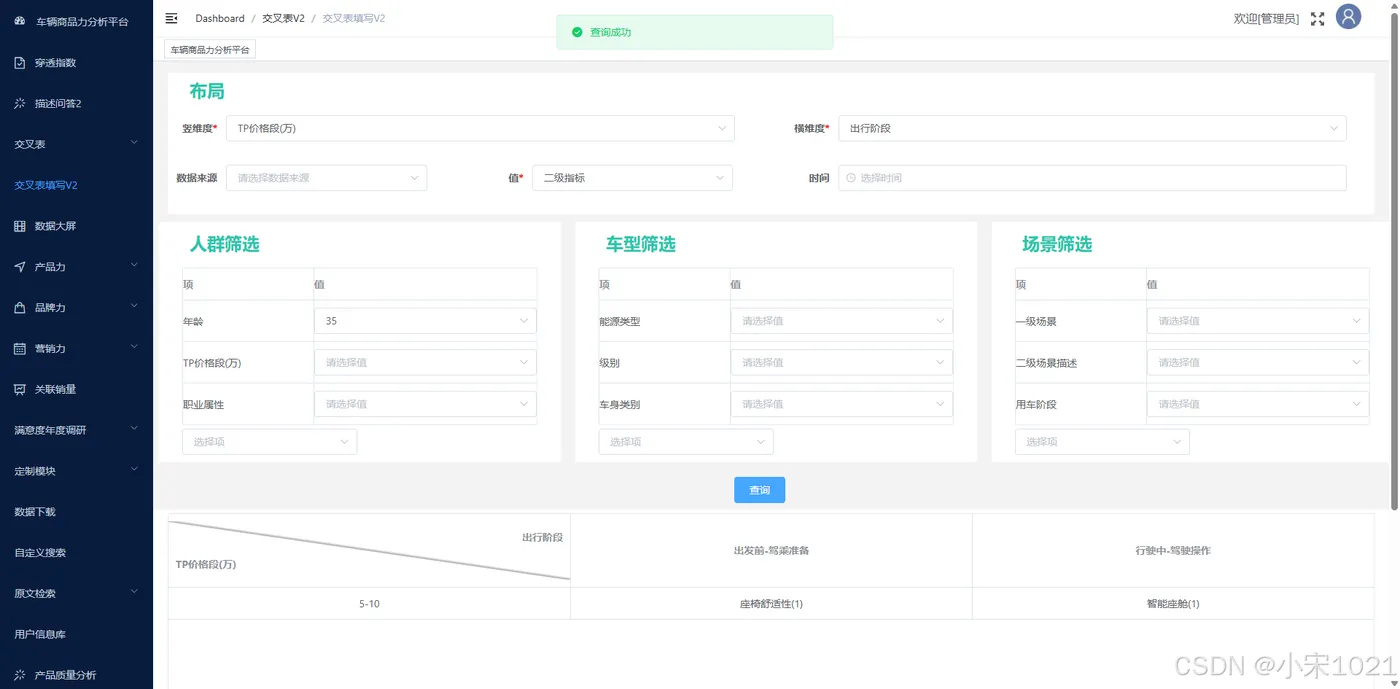Click the 智能座舱(1) table cell
Screen dimensions: 1400x689
pyautogui.click(x=1173, y=604)
